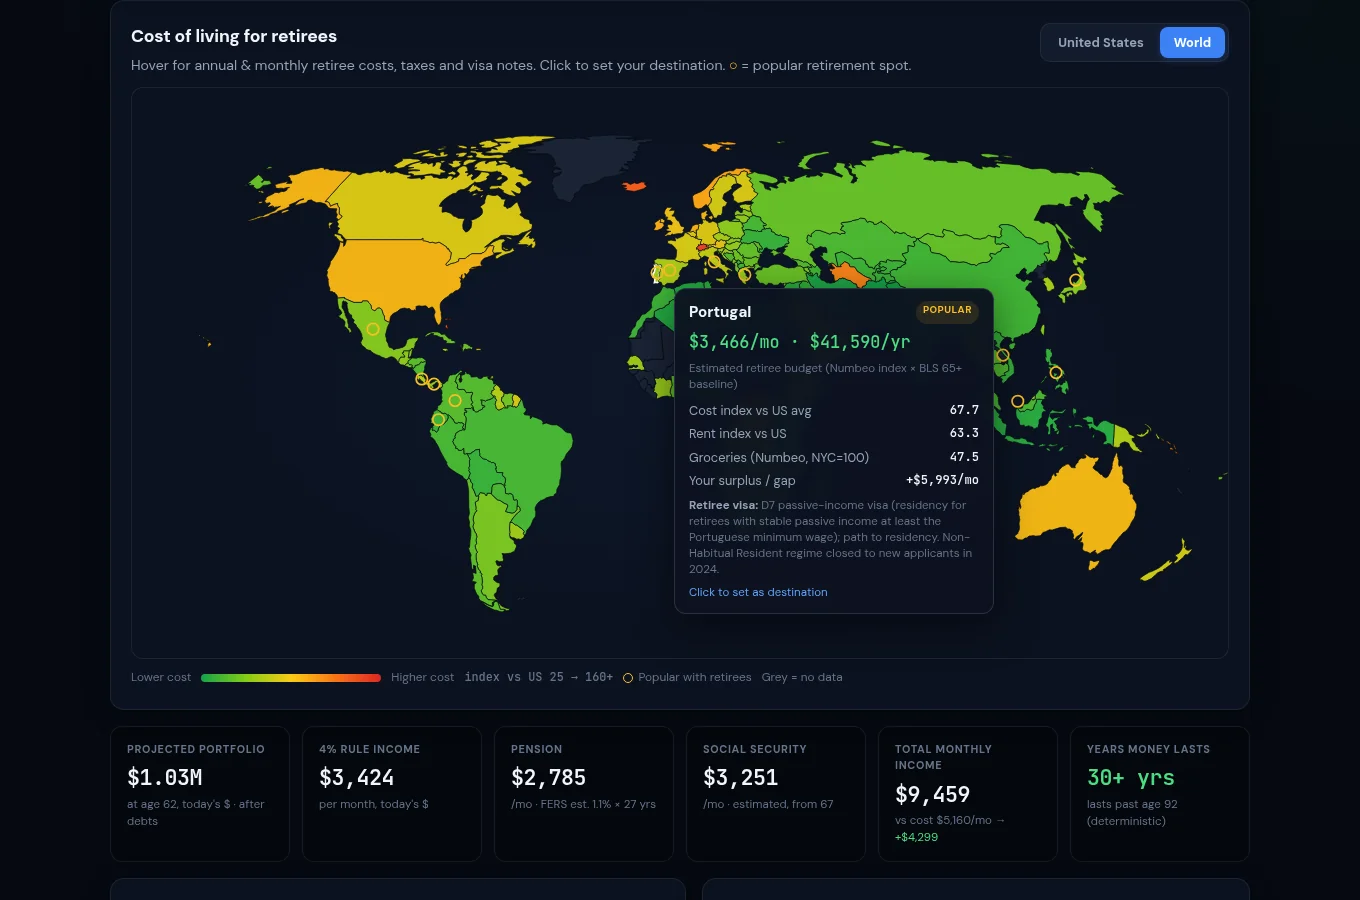Viewport: 1360px width, 900px height.
Task: Click the popular-spot marker on Costa Rica
Action: point(421,379)
